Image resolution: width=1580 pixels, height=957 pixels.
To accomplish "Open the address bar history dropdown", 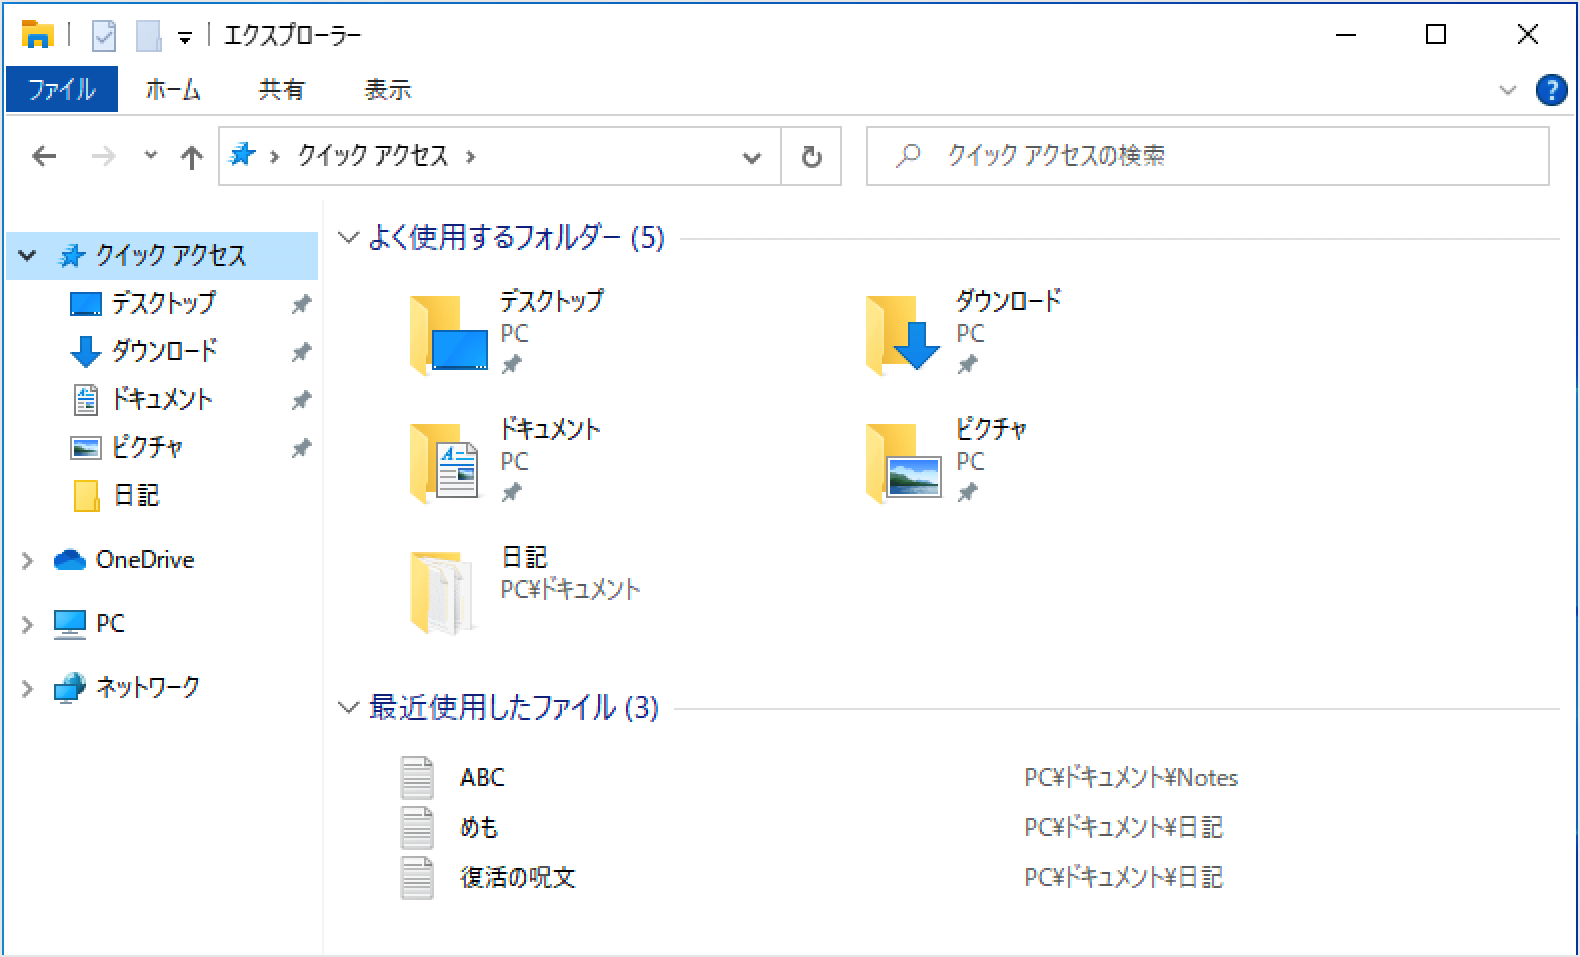I will [x=752, y=157].
